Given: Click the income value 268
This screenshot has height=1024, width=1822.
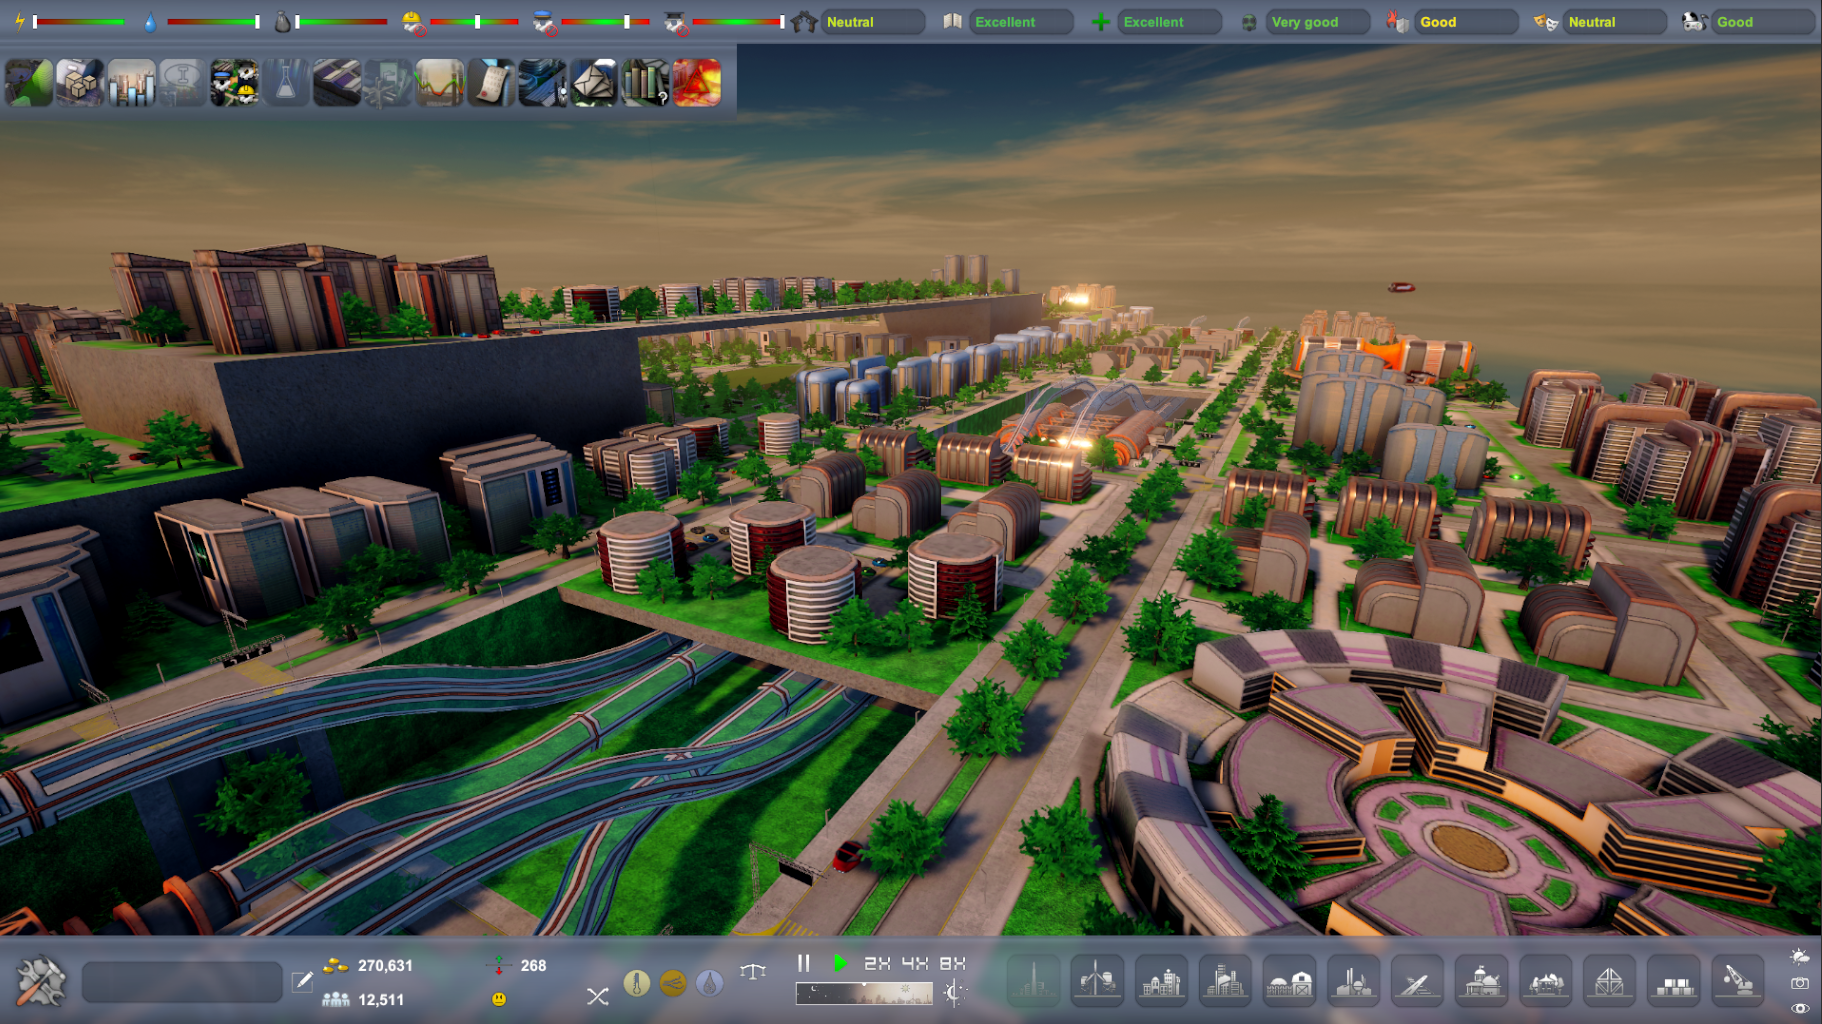Looking at the screenshot, I should [534, 966].
